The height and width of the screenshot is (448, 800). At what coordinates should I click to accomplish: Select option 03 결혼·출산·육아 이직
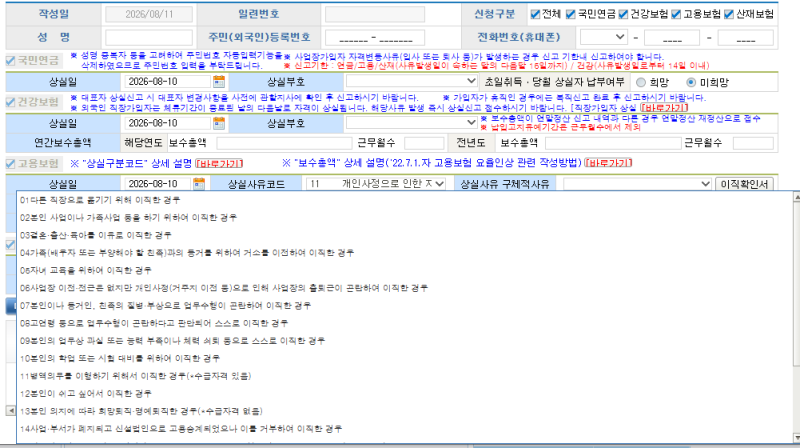pyautogui.click(x=404, y=235)
